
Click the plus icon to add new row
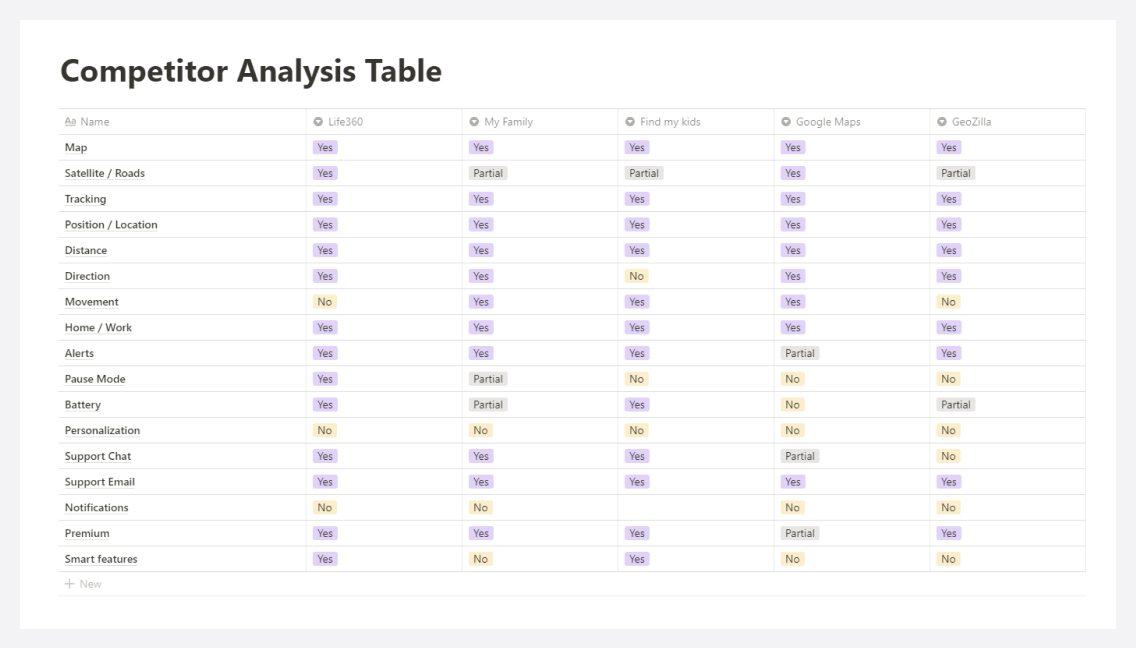[x=70, y=584]
